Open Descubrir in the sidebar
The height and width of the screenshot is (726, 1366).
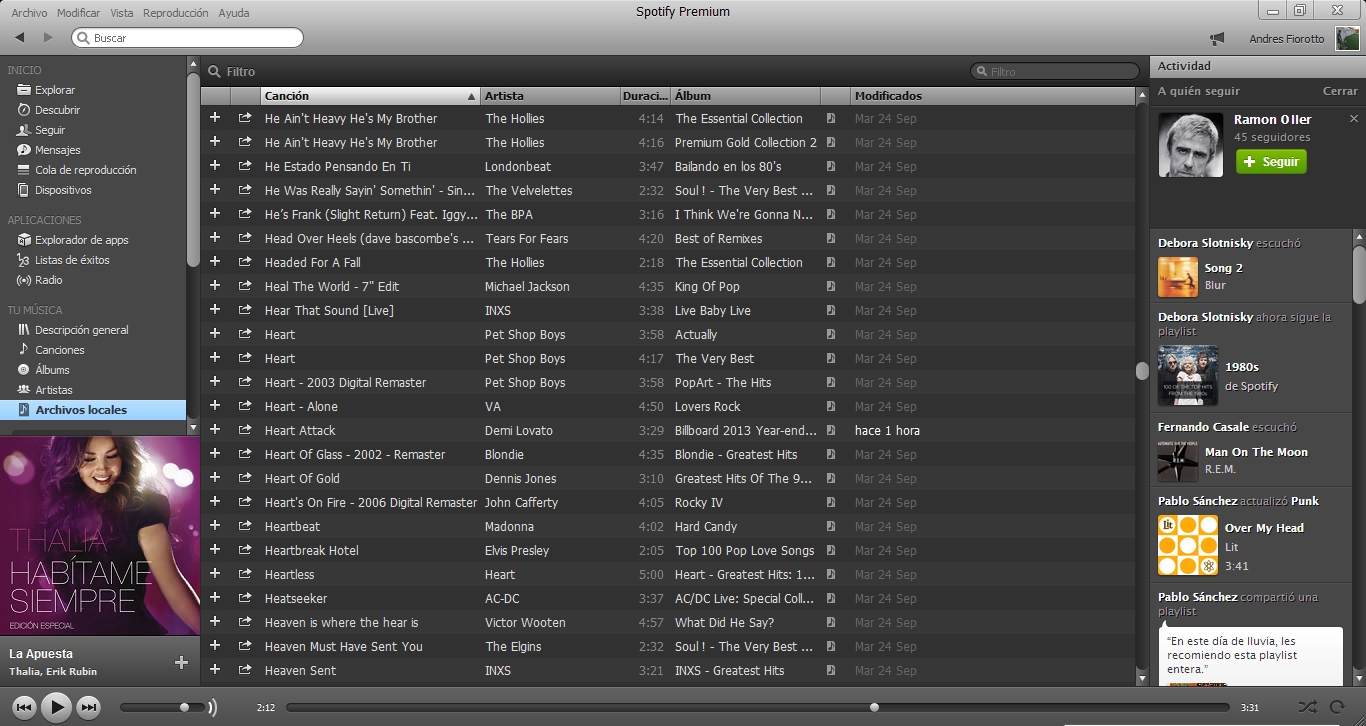(57, 110)
